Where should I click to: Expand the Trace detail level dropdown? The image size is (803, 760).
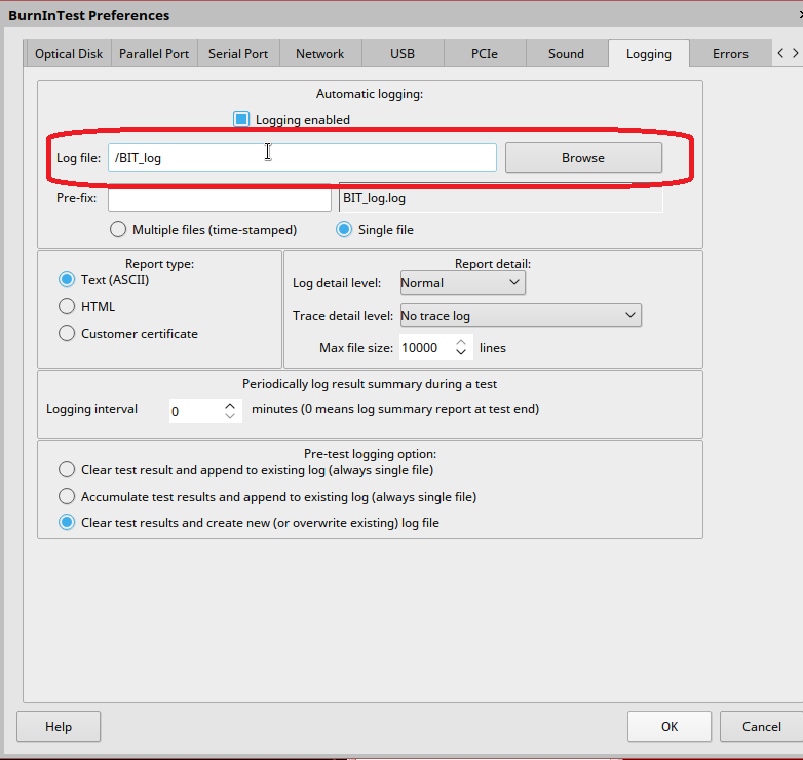(520, 315)
